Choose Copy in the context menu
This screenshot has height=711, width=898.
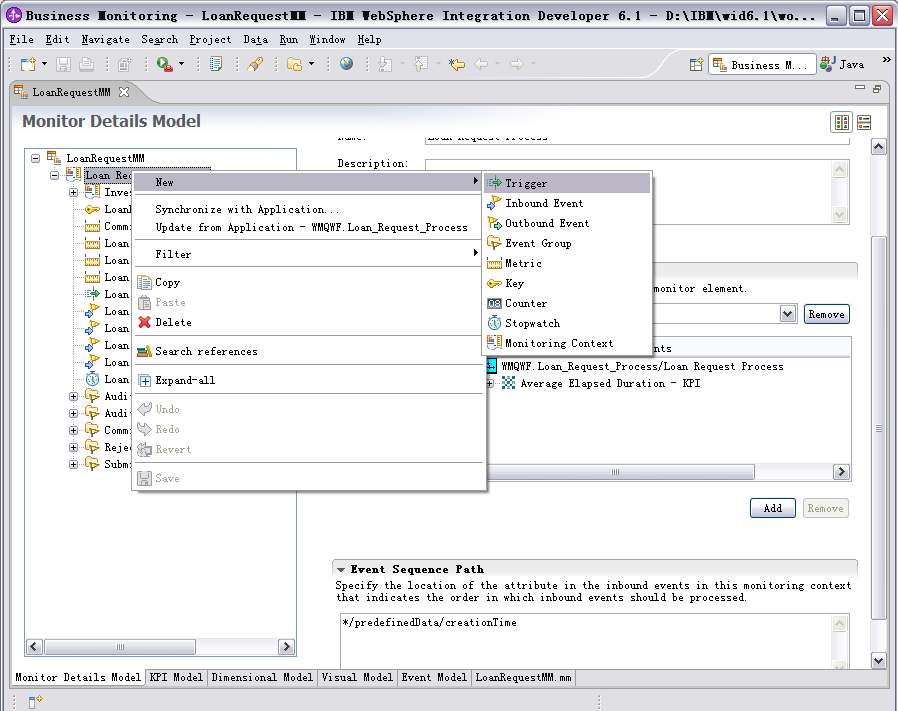coord(309,282)
